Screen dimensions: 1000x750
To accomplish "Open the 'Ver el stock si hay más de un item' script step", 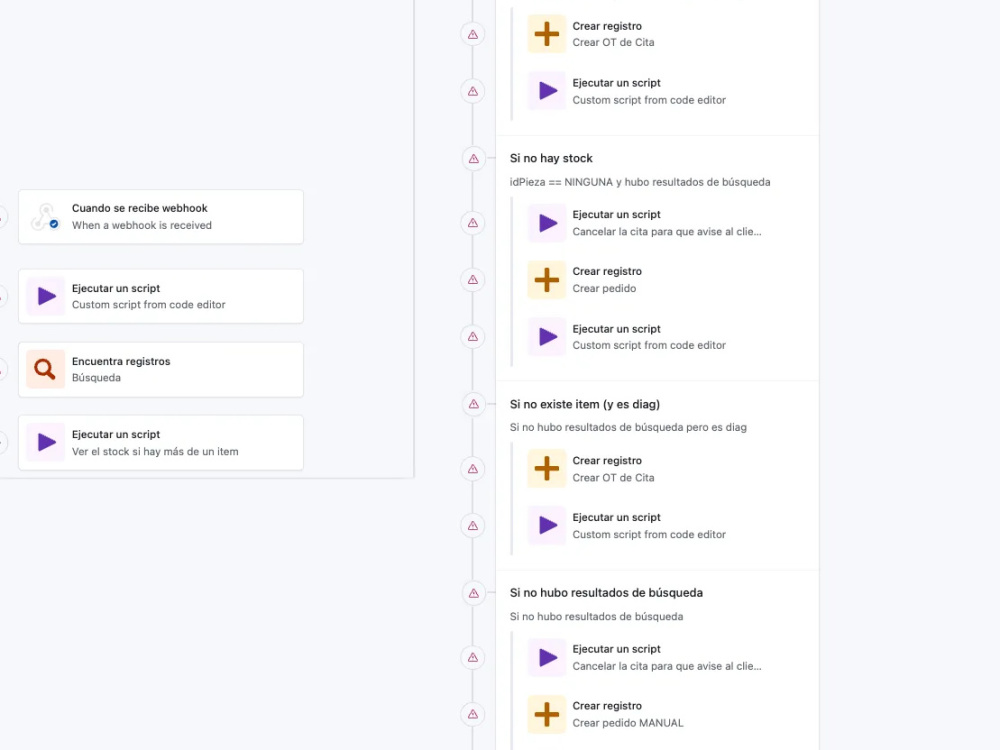I will click(161, 443).
